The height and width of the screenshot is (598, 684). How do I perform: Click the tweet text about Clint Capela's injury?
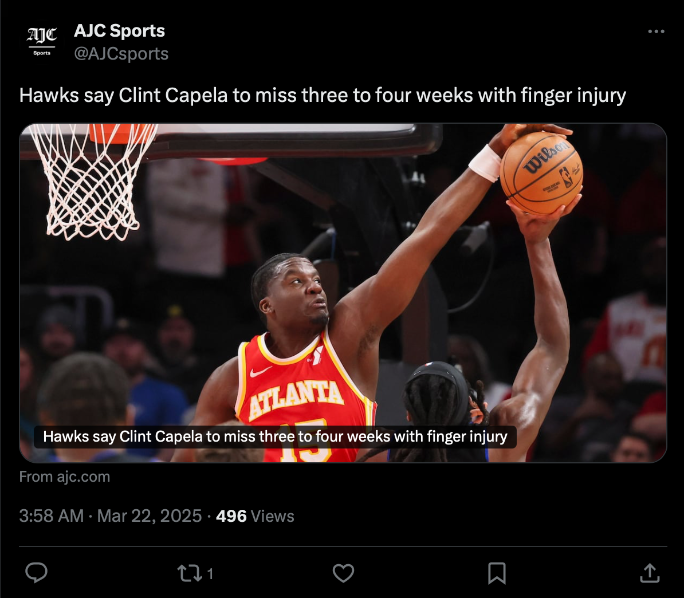pos(322,95)
